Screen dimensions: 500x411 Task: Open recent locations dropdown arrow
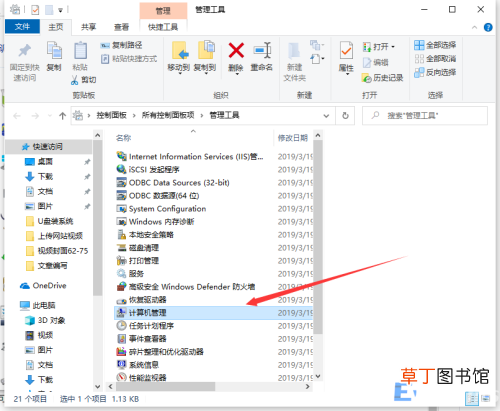click(50, 116)
